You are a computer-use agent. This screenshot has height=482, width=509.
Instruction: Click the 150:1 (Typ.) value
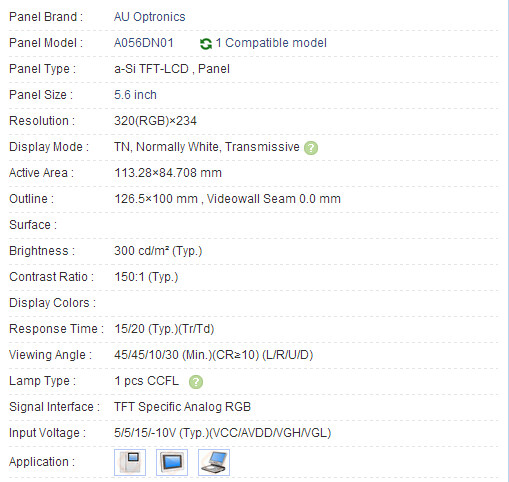tap(146, 277)
